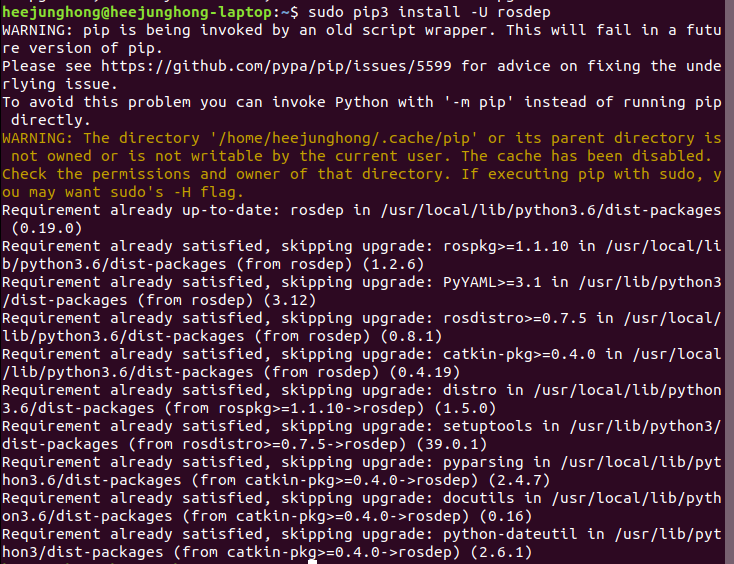Click the 'rosdistro>=0.7.5 in' requirement name
This screenshot has width=734, height=564.
pos(528,318)
